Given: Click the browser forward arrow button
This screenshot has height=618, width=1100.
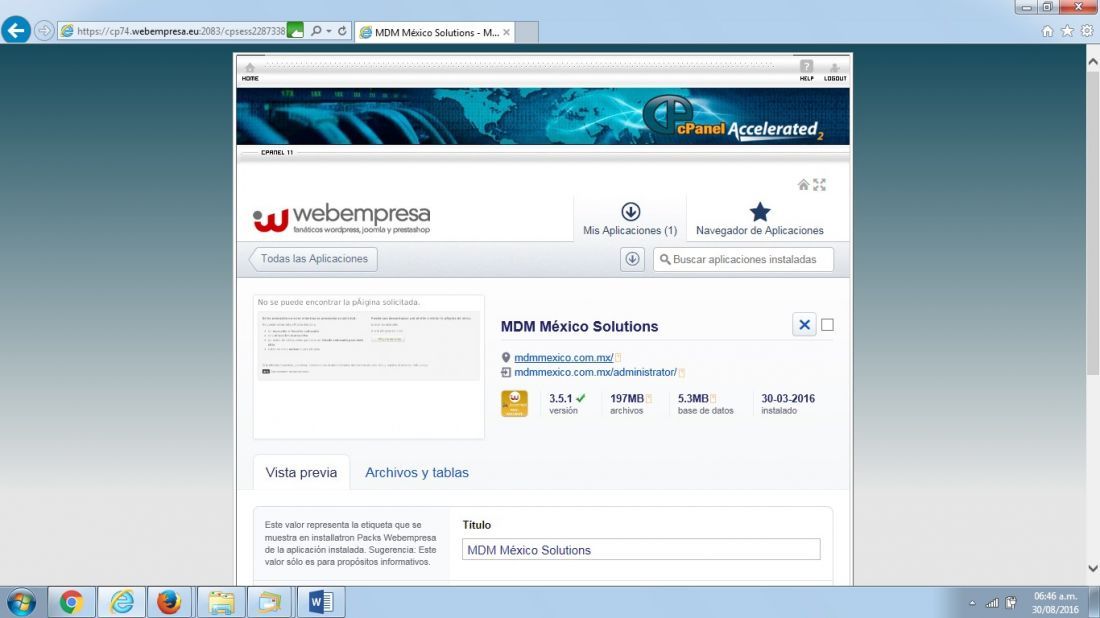Looking at the screenshot, I should pos(43,31).
